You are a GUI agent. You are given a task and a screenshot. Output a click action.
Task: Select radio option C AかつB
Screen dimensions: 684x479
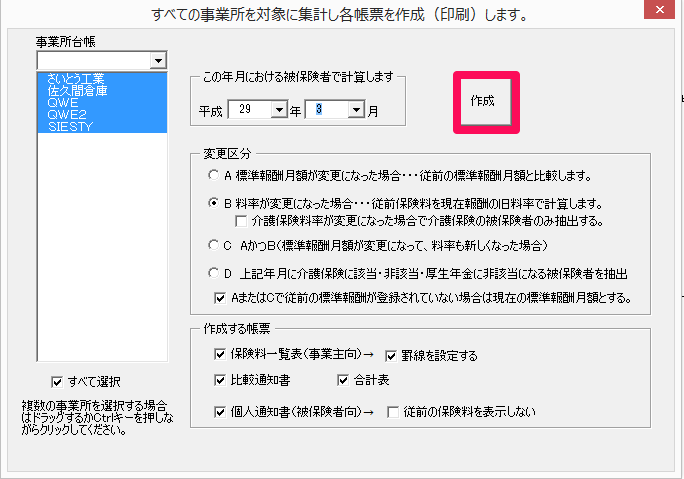(x=213, y=245)
